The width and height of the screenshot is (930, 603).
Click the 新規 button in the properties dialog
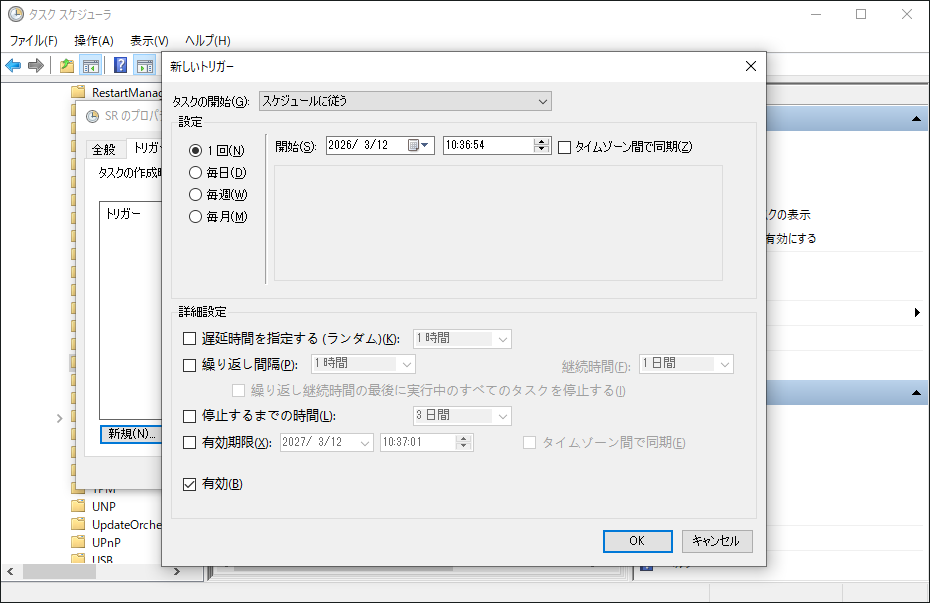click(x=130, y=435)
